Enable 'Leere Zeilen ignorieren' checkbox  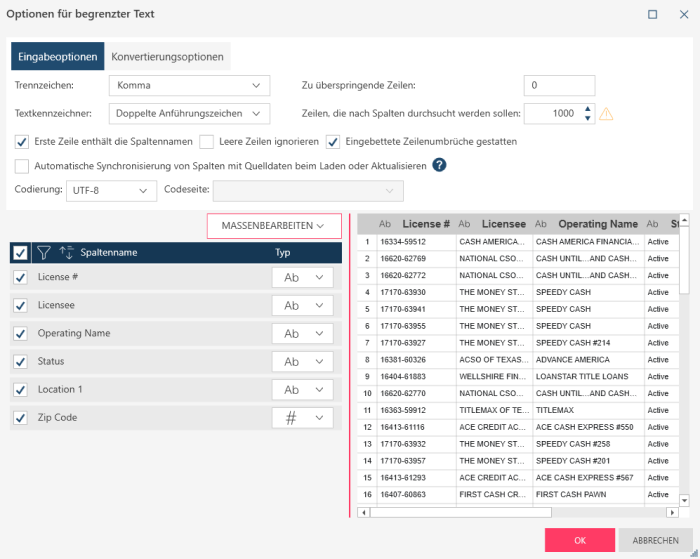(x=207, y=142)
